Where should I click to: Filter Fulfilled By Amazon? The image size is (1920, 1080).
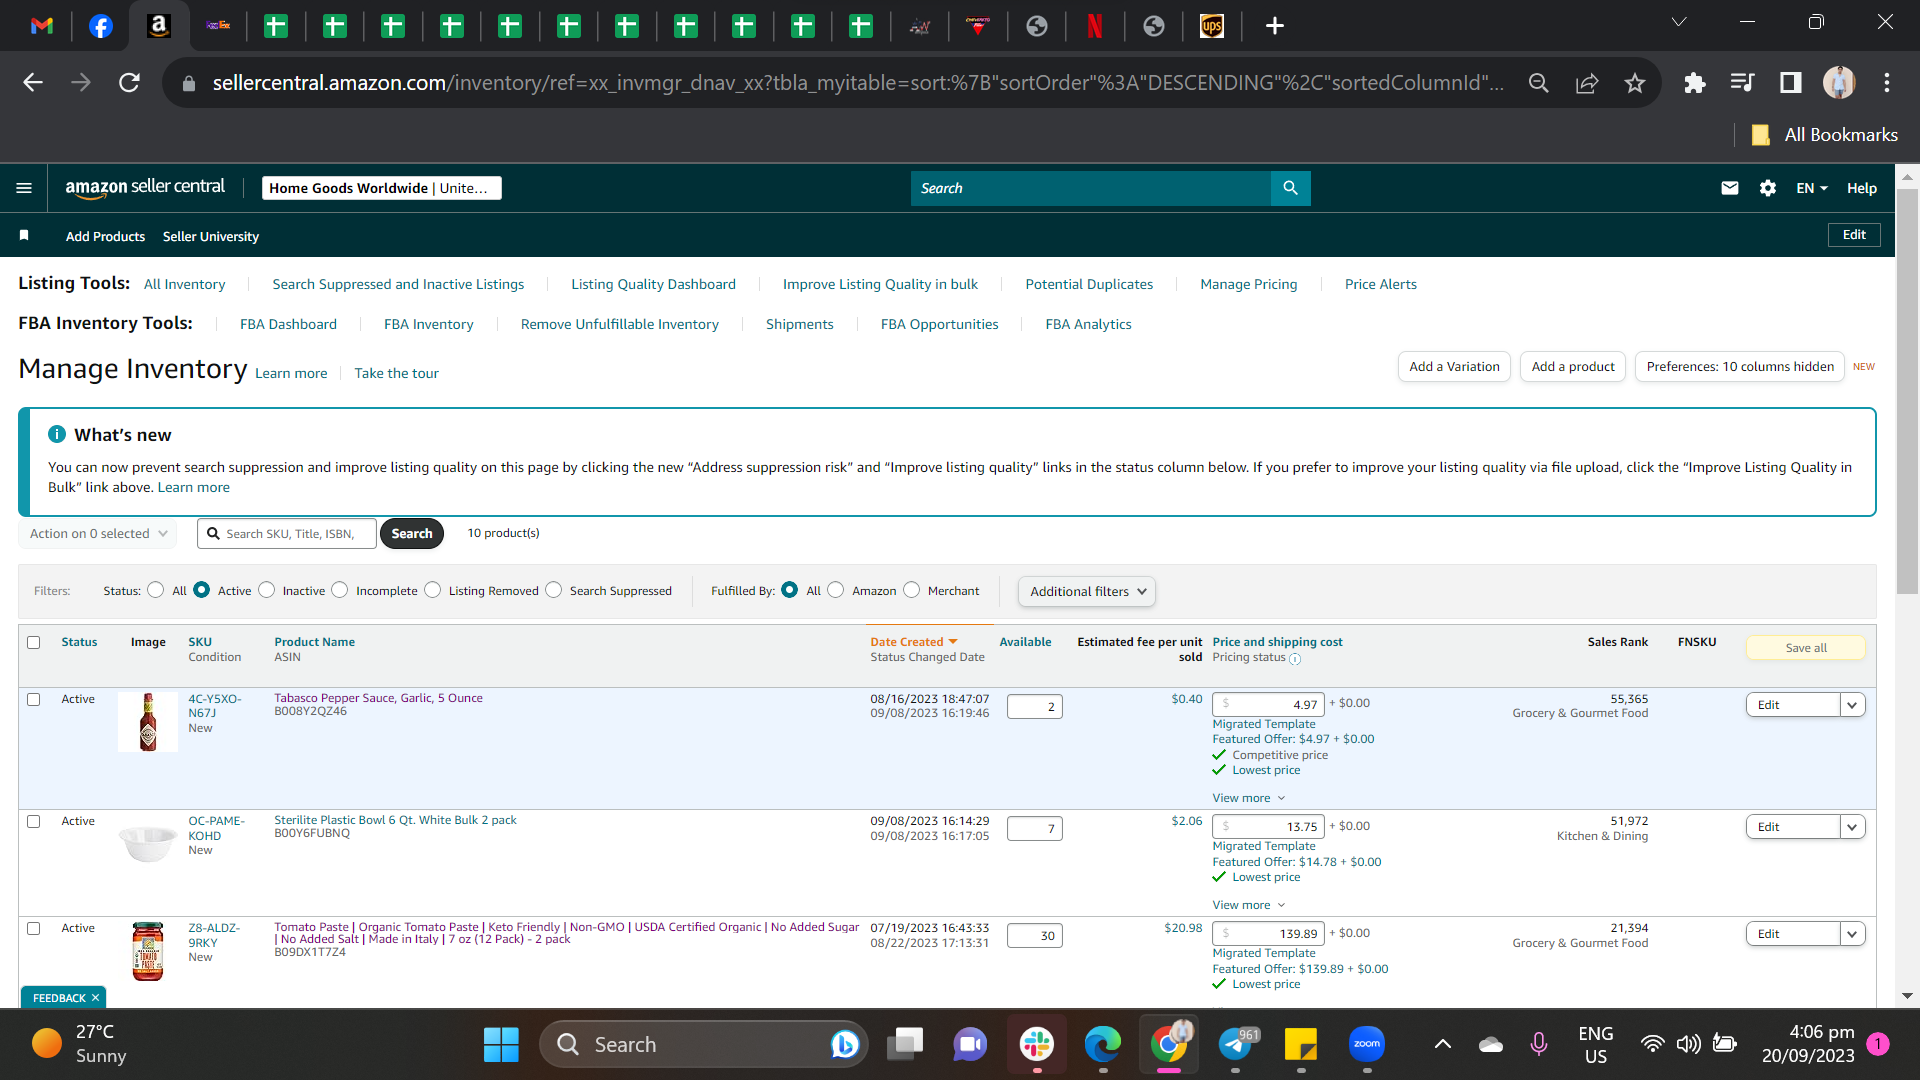[836, 590]
